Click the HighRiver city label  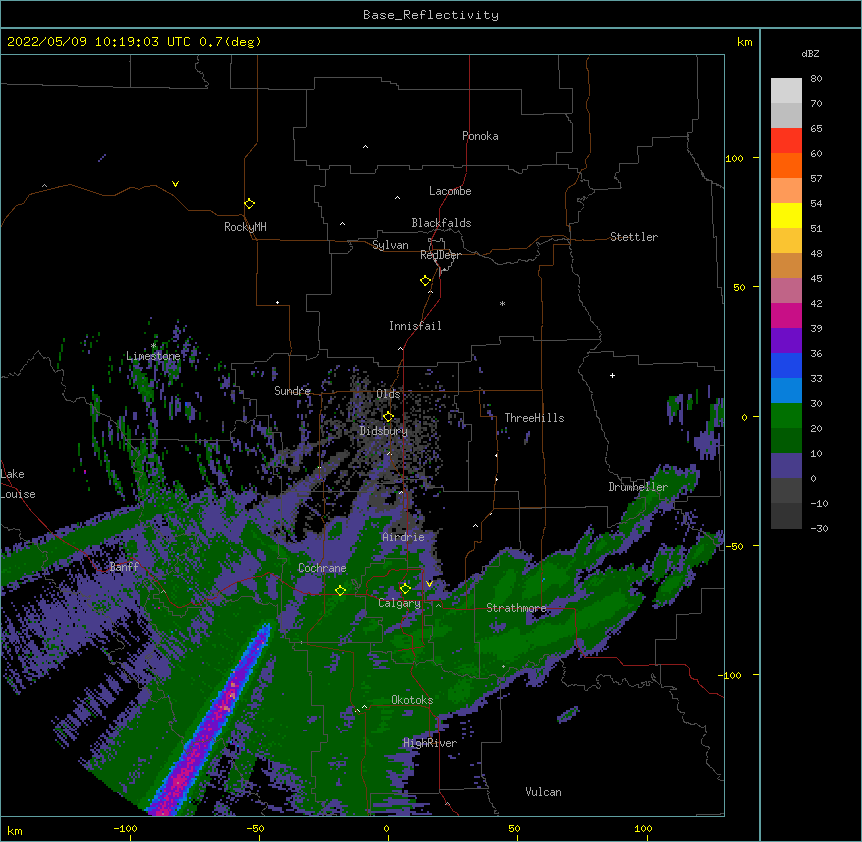[x=430, y=743]
